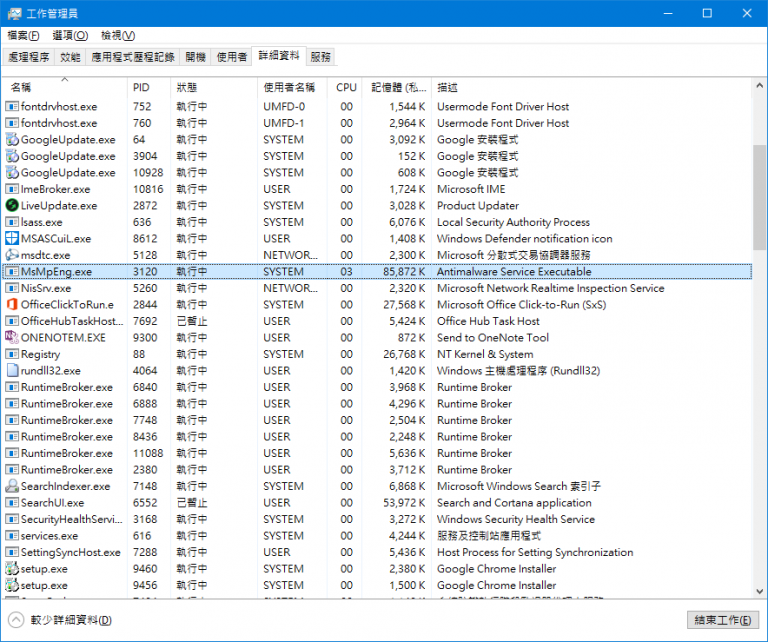Image resolution: width=768 pixels, height=642 pixels.
Task: Sort by the CPU column header
Action: [x=345, y=87]
